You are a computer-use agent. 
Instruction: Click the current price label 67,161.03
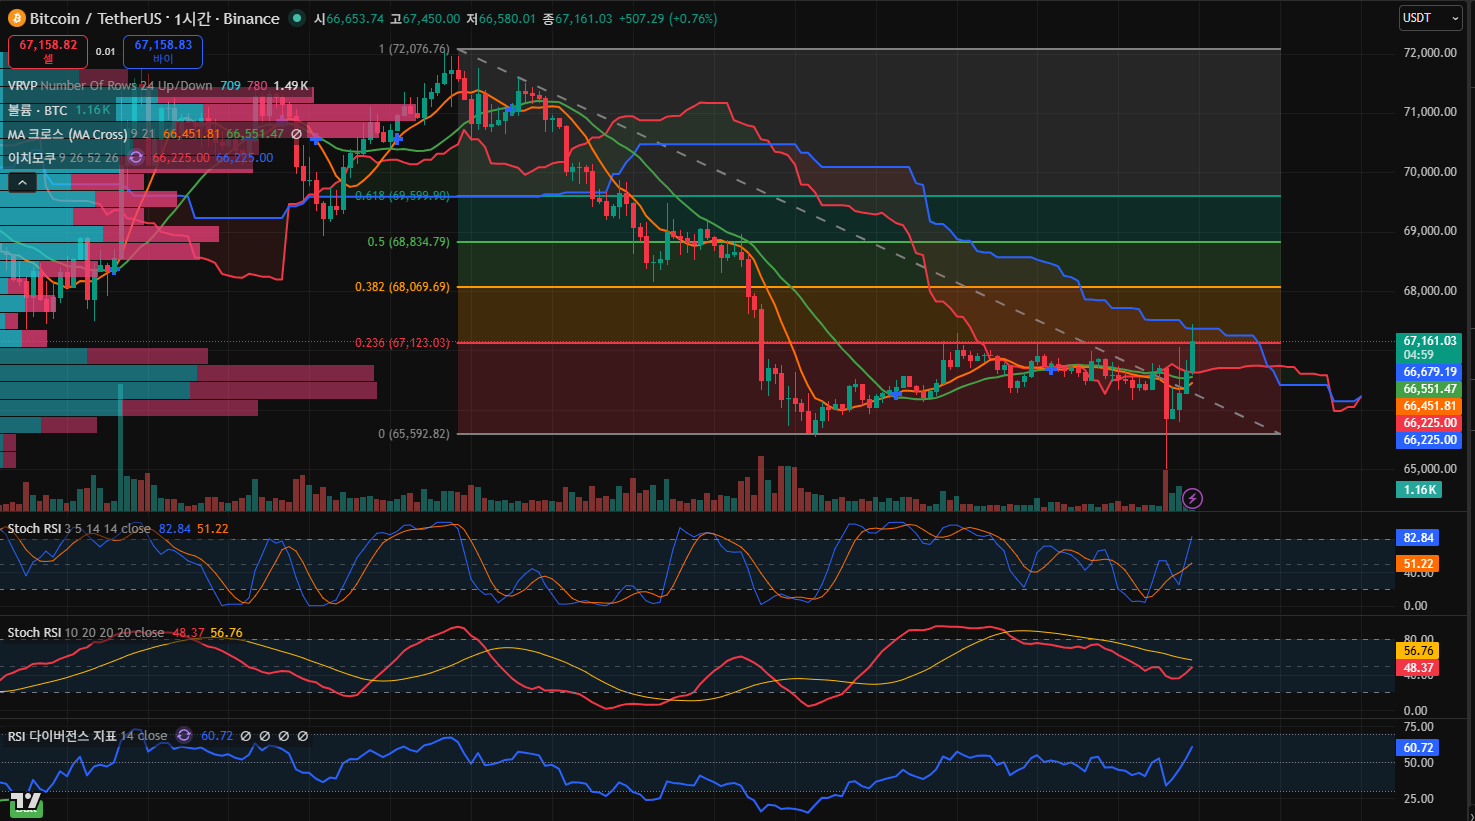tap(1429, 341)
